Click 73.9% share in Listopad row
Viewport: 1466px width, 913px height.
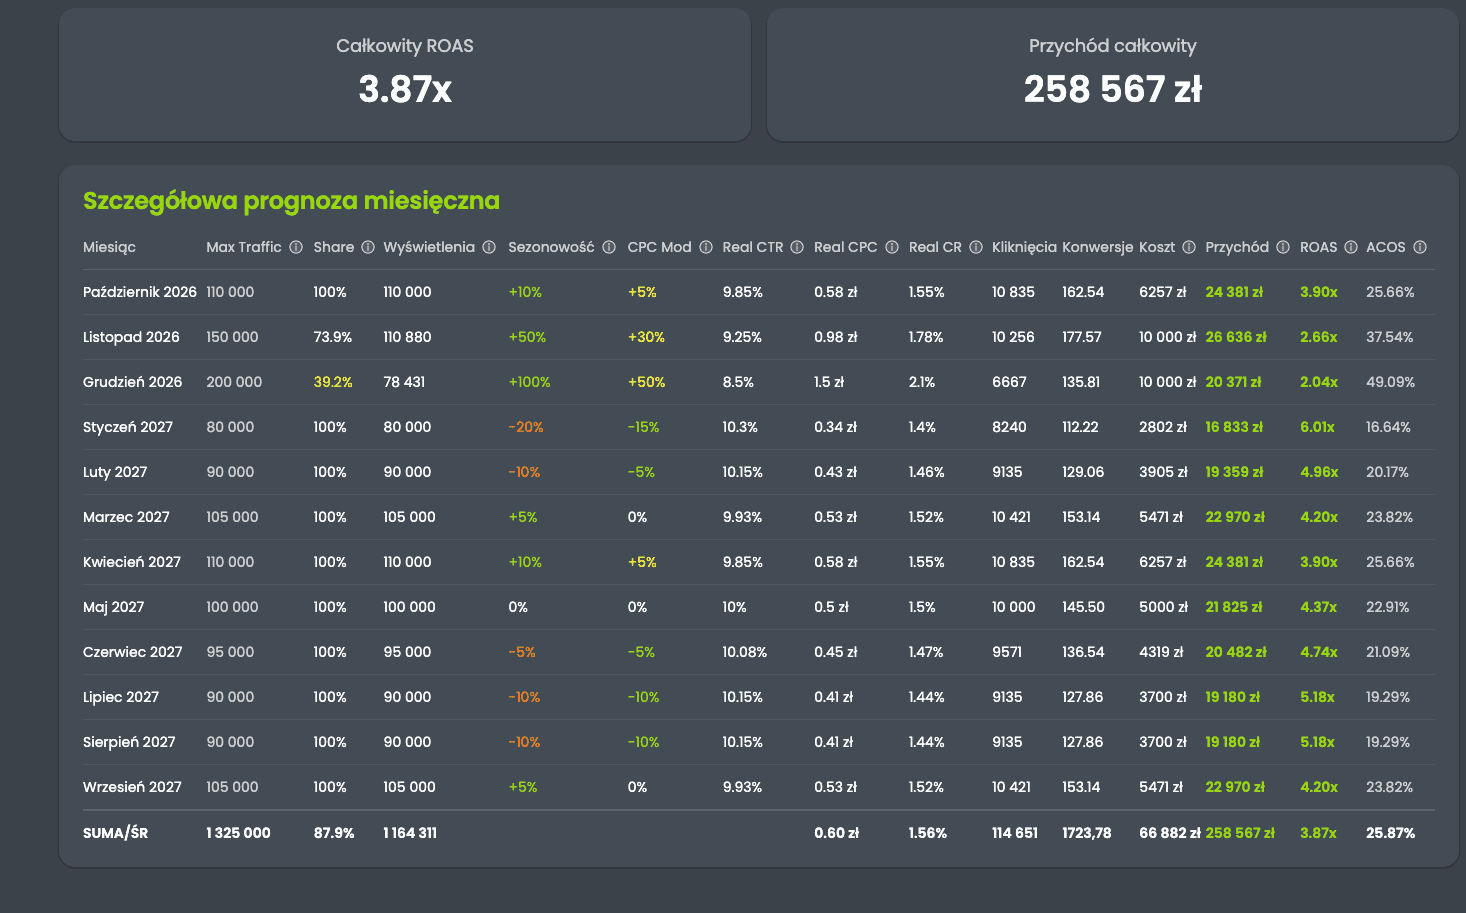(333, 337)
